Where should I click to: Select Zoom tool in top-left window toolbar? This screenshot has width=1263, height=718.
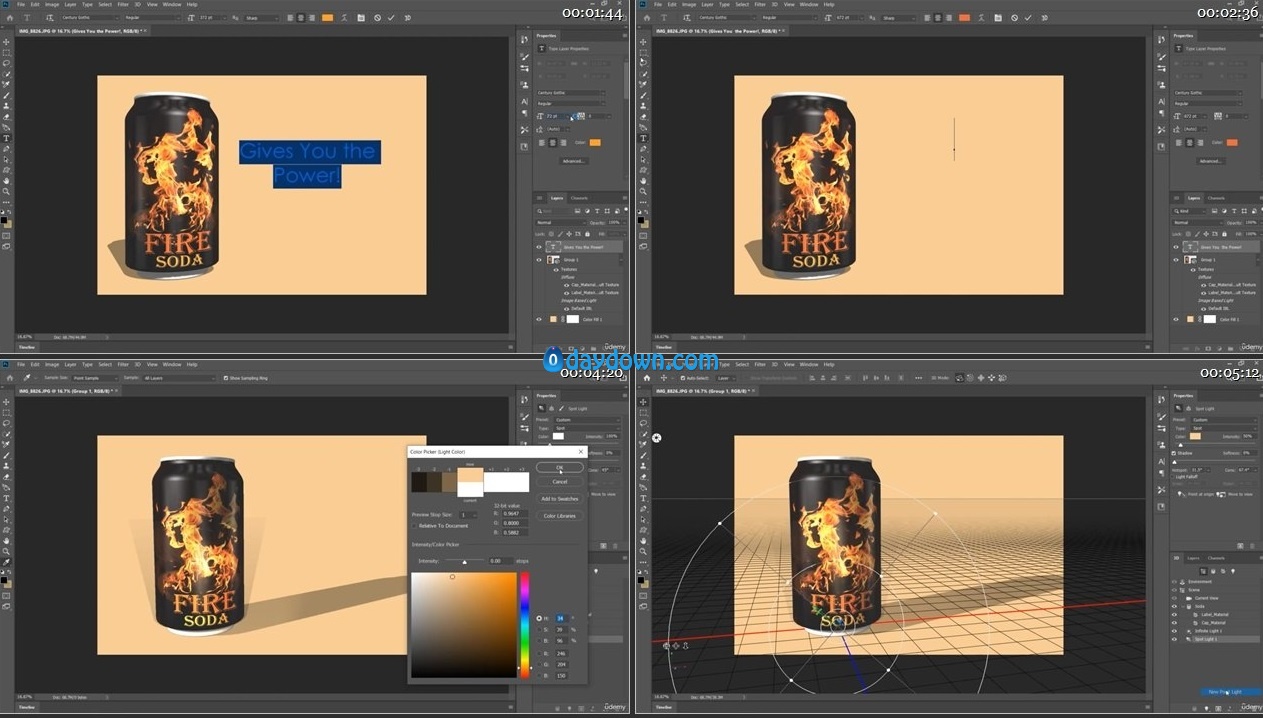click(6, 191)
